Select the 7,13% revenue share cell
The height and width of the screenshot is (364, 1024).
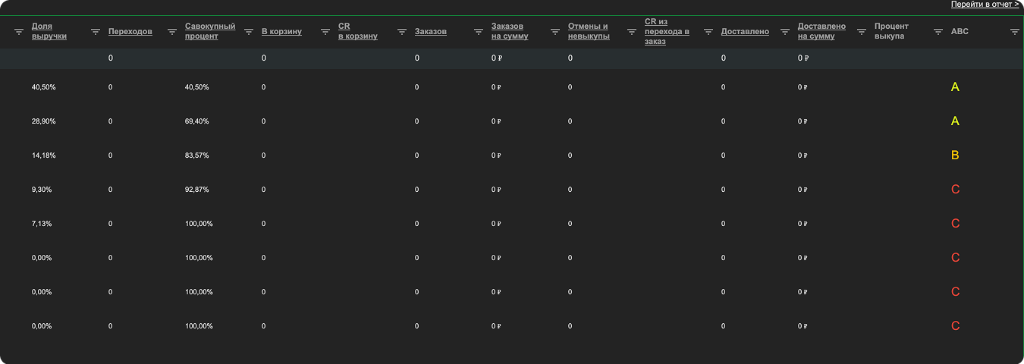click(42, 223)
